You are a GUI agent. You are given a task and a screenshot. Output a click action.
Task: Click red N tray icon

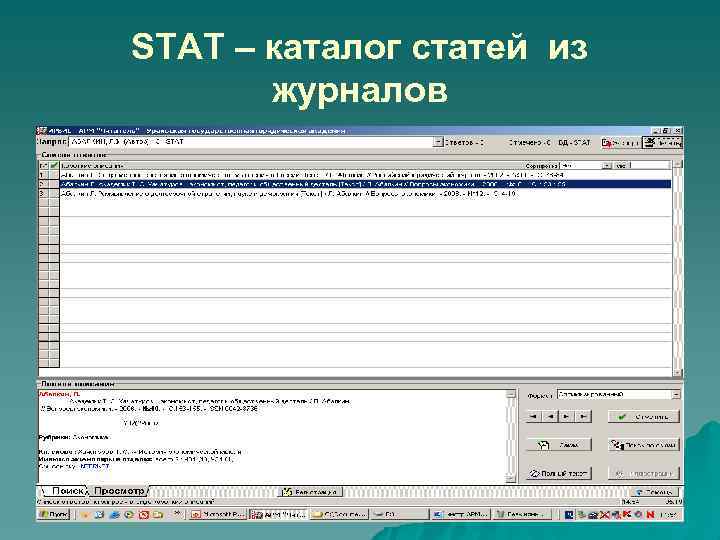pyautogui.click(x=650, y=515)
